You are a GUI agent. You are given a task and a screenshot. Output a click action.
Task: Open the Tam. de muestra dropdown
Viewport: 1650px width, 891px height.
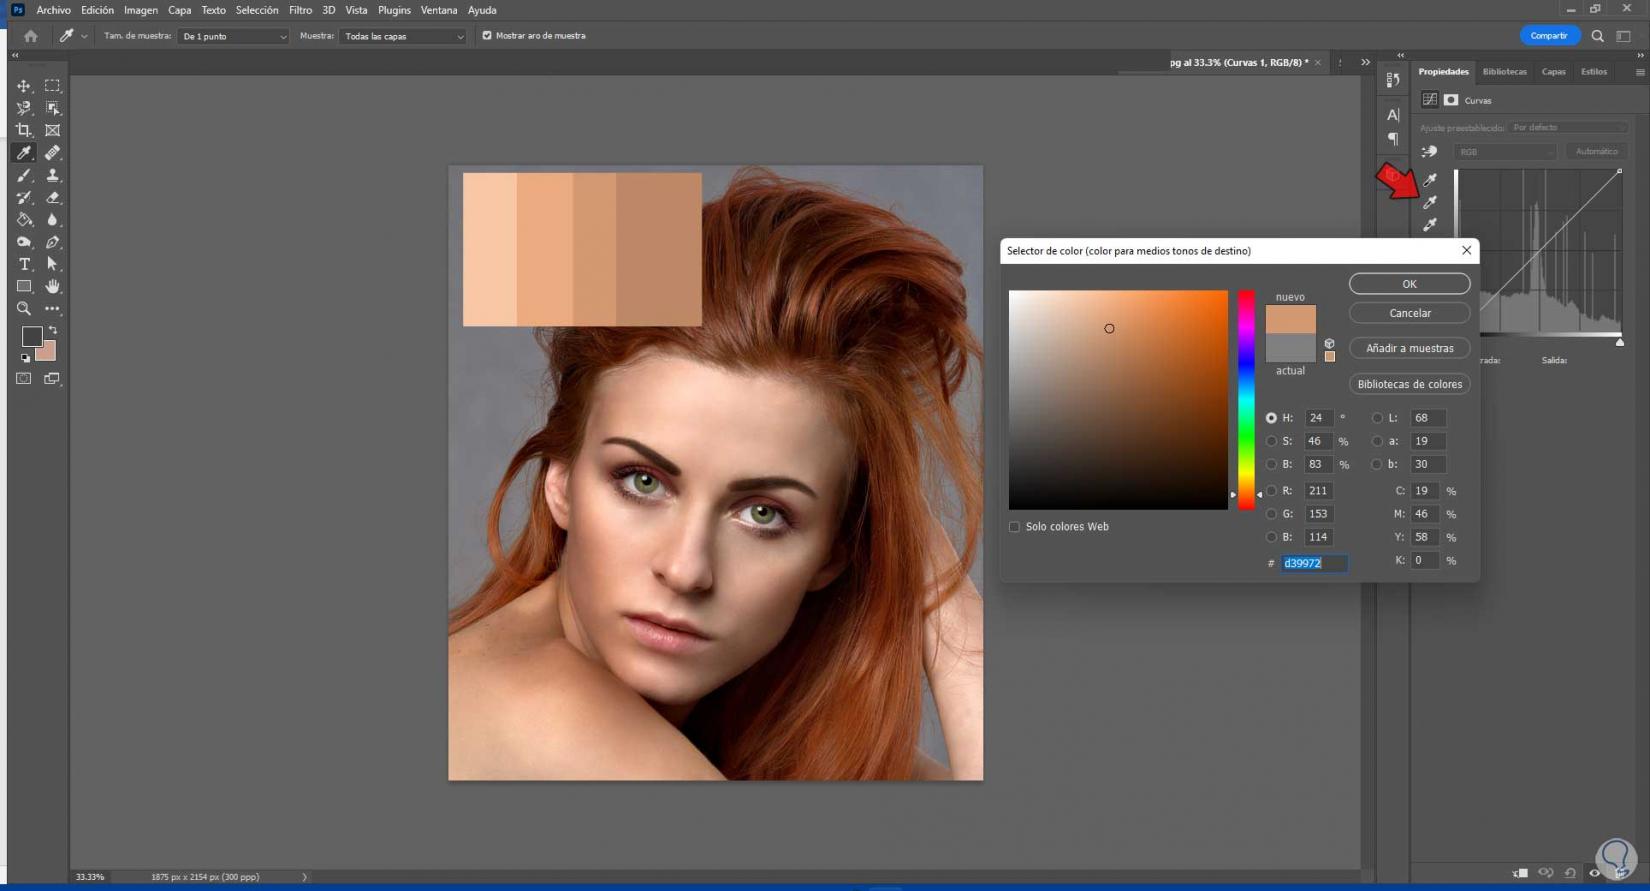click(x=233, y=36)
